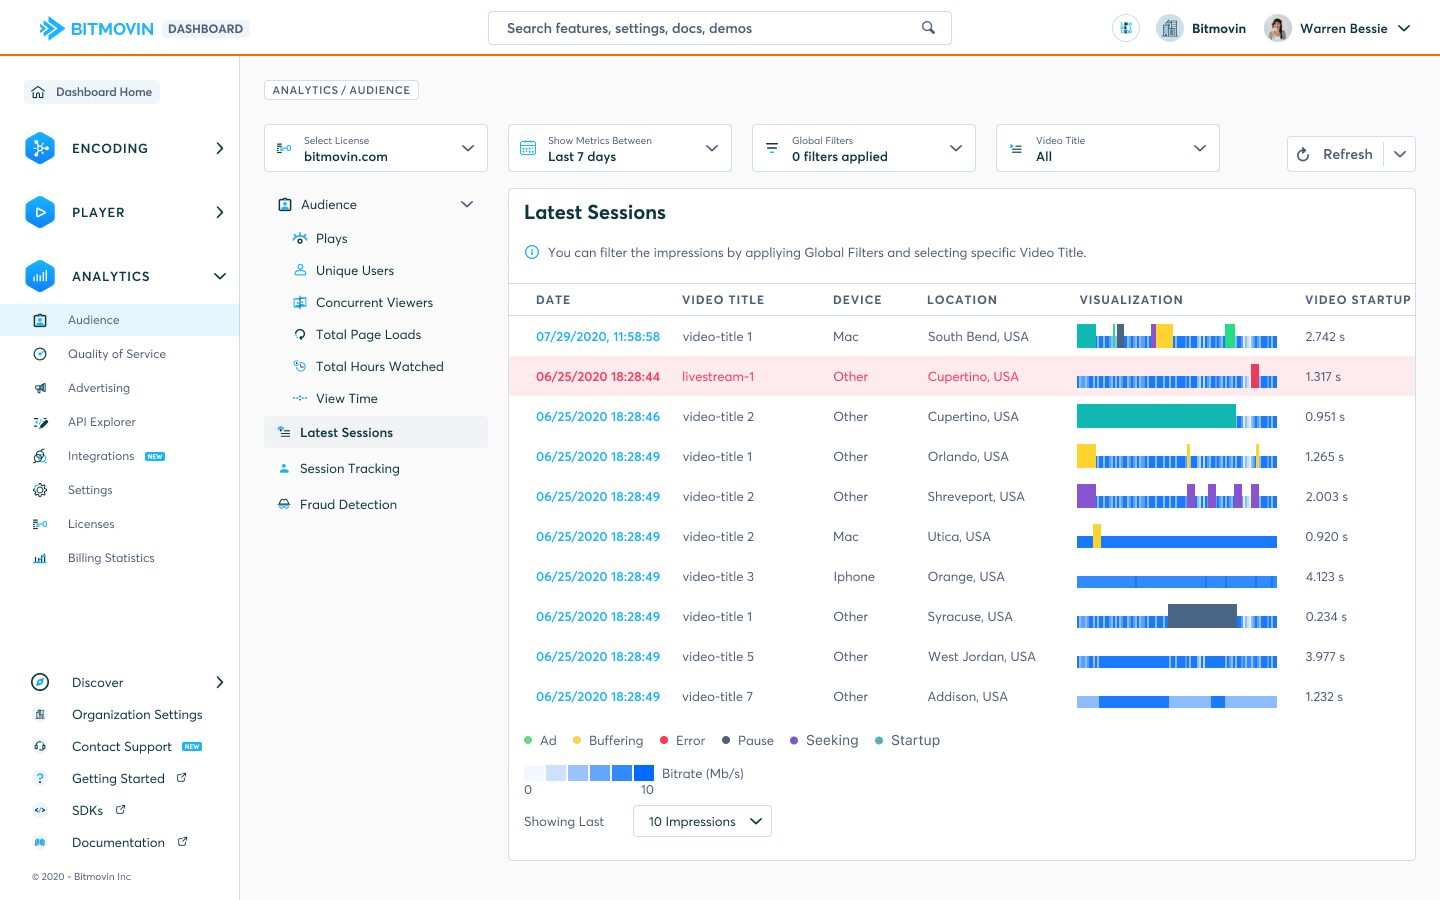Open the Show Metrics Between dropdown
1440x900 pixels.
[x=620, y=148]
